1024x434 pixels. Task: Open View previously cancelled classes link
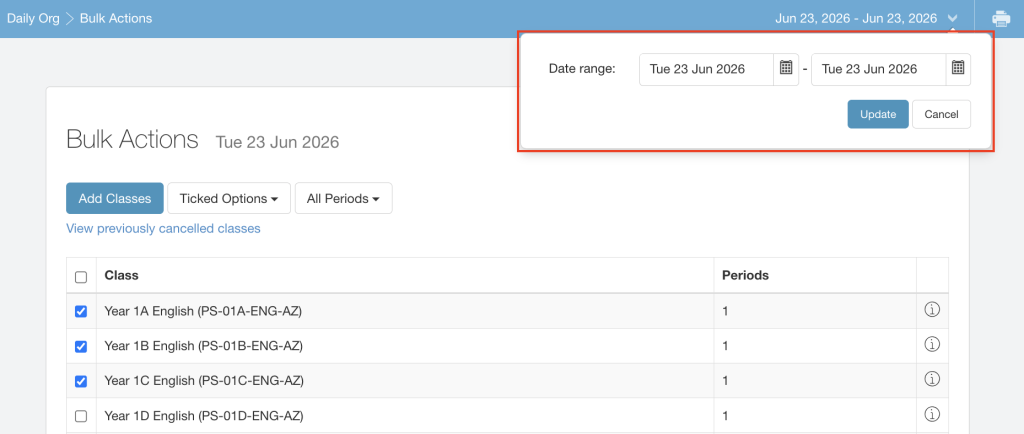(x=163, y=228)
